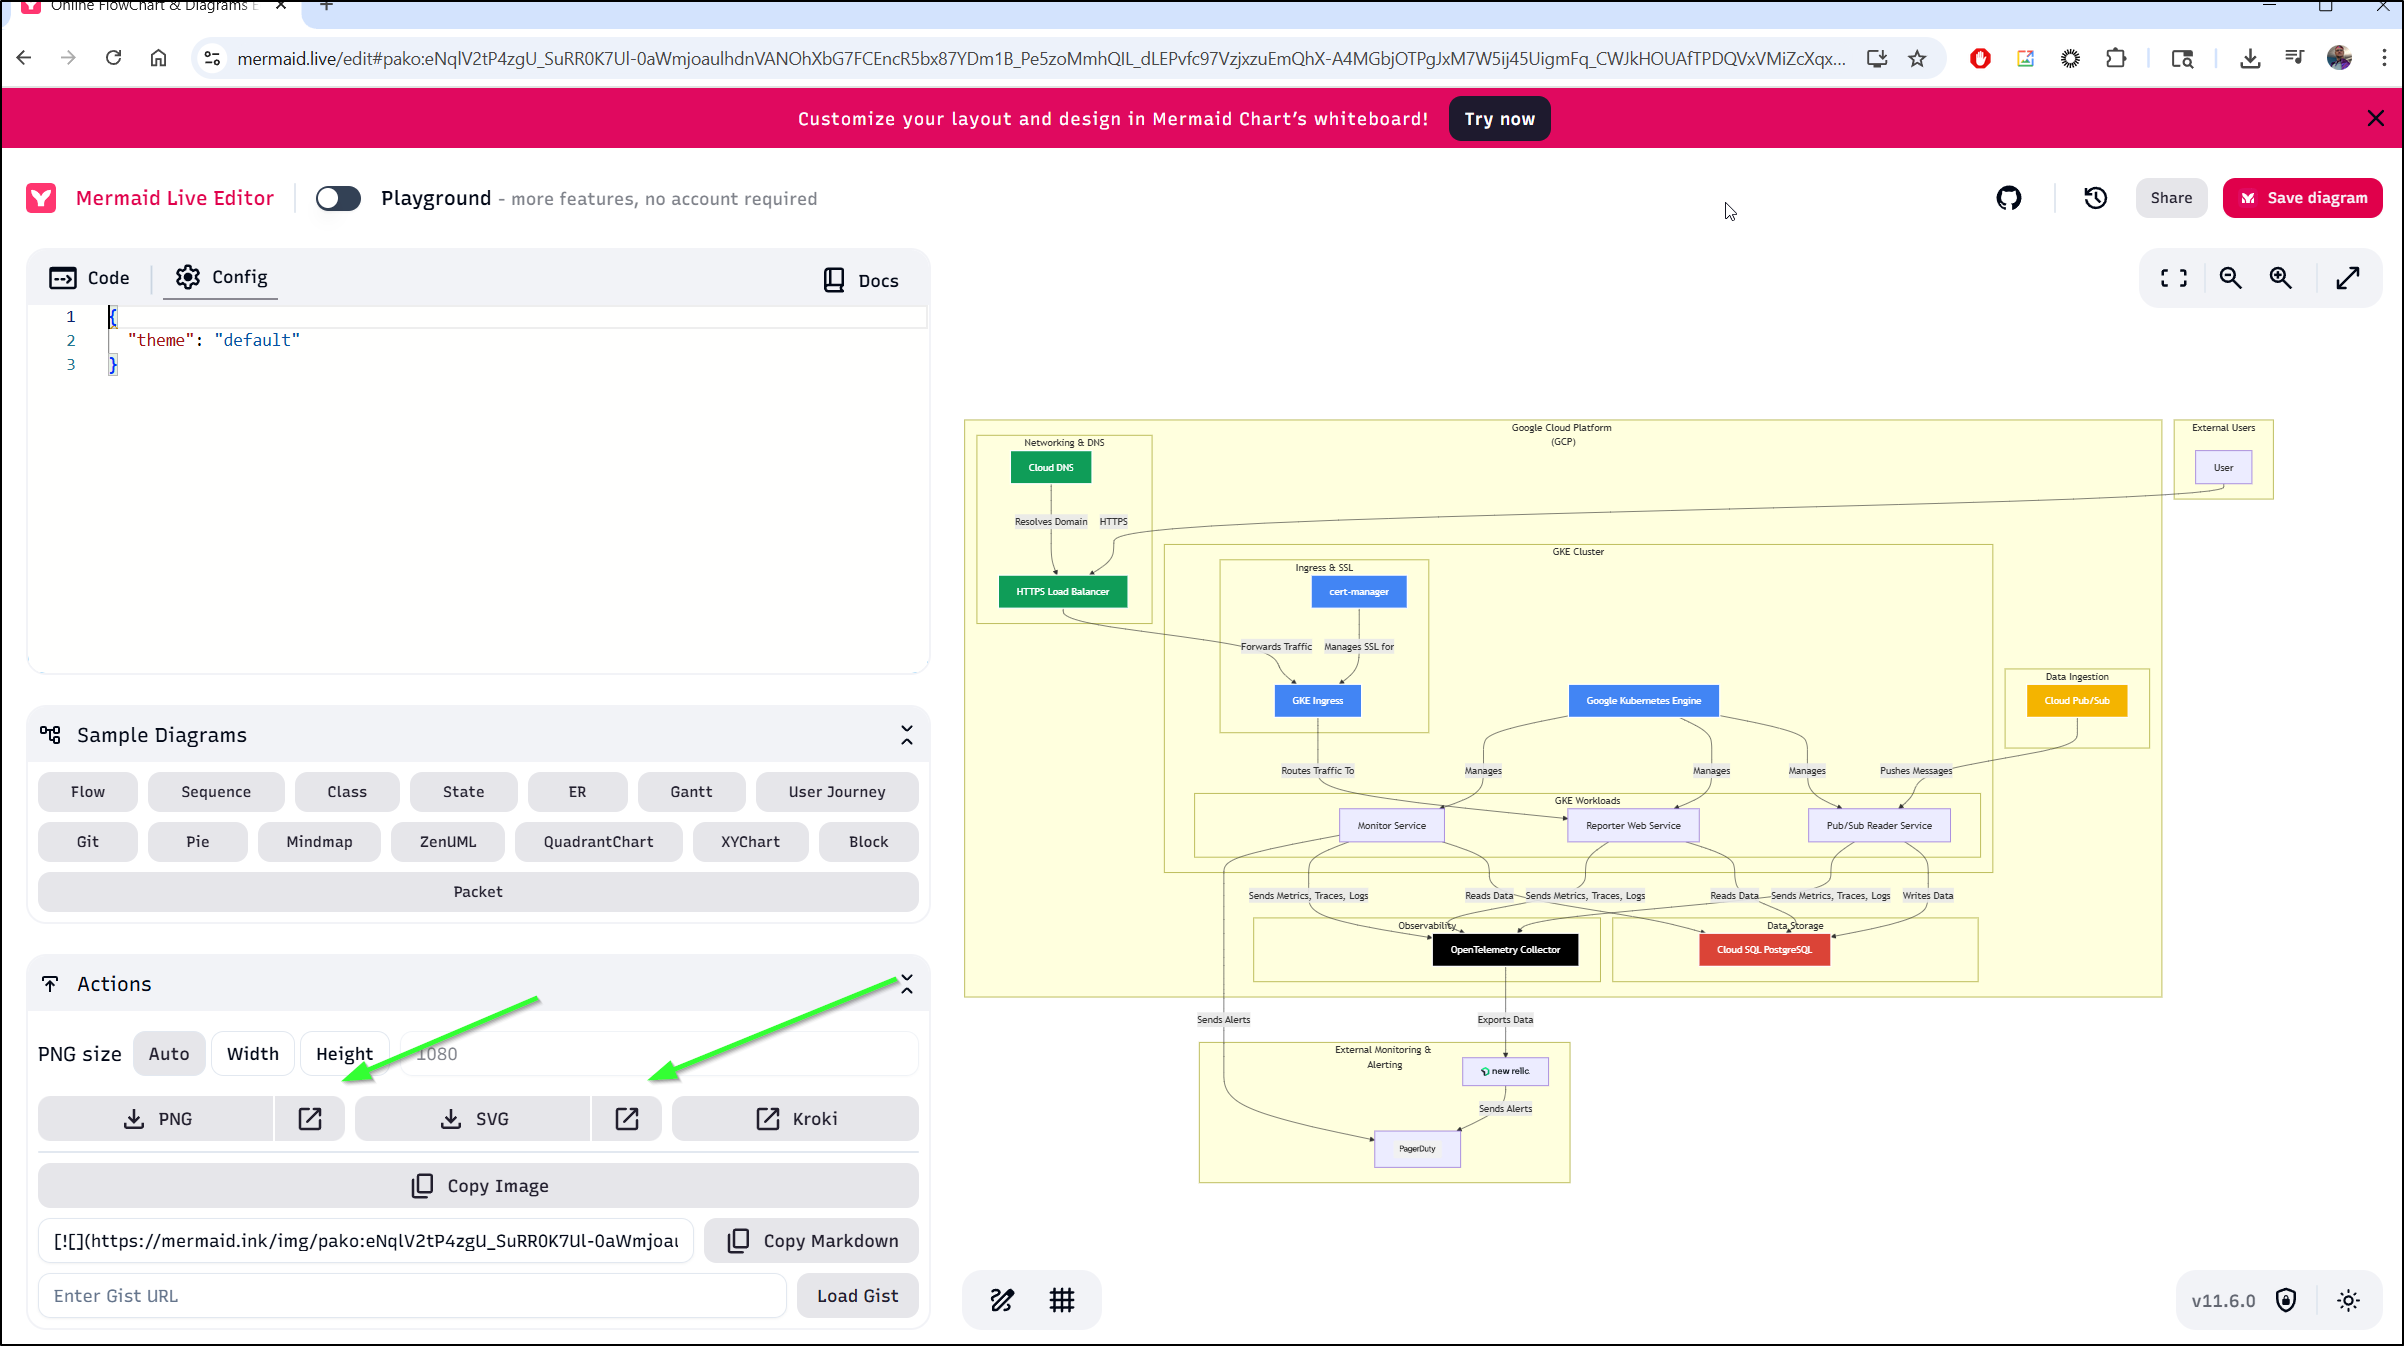Zoom in on the diagram
This screenshot has width=2404, height=1346.
2280,278
